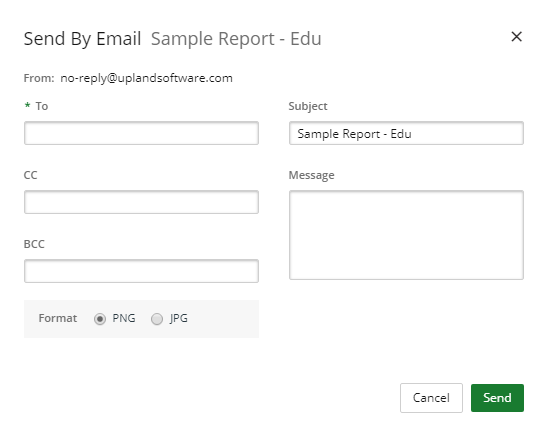The image size is (550, 438).
Task: Select the JPG format radio button
Action: tap(157, 319)
